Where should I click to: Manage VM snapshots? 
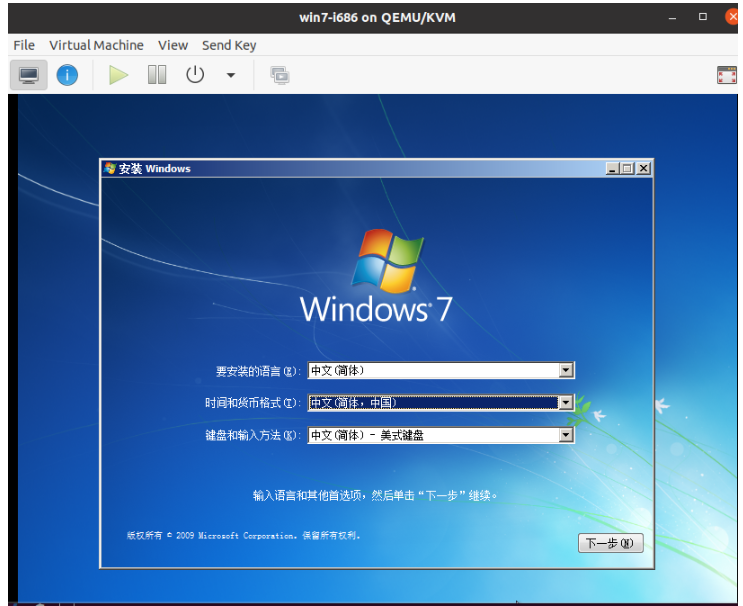280,75
